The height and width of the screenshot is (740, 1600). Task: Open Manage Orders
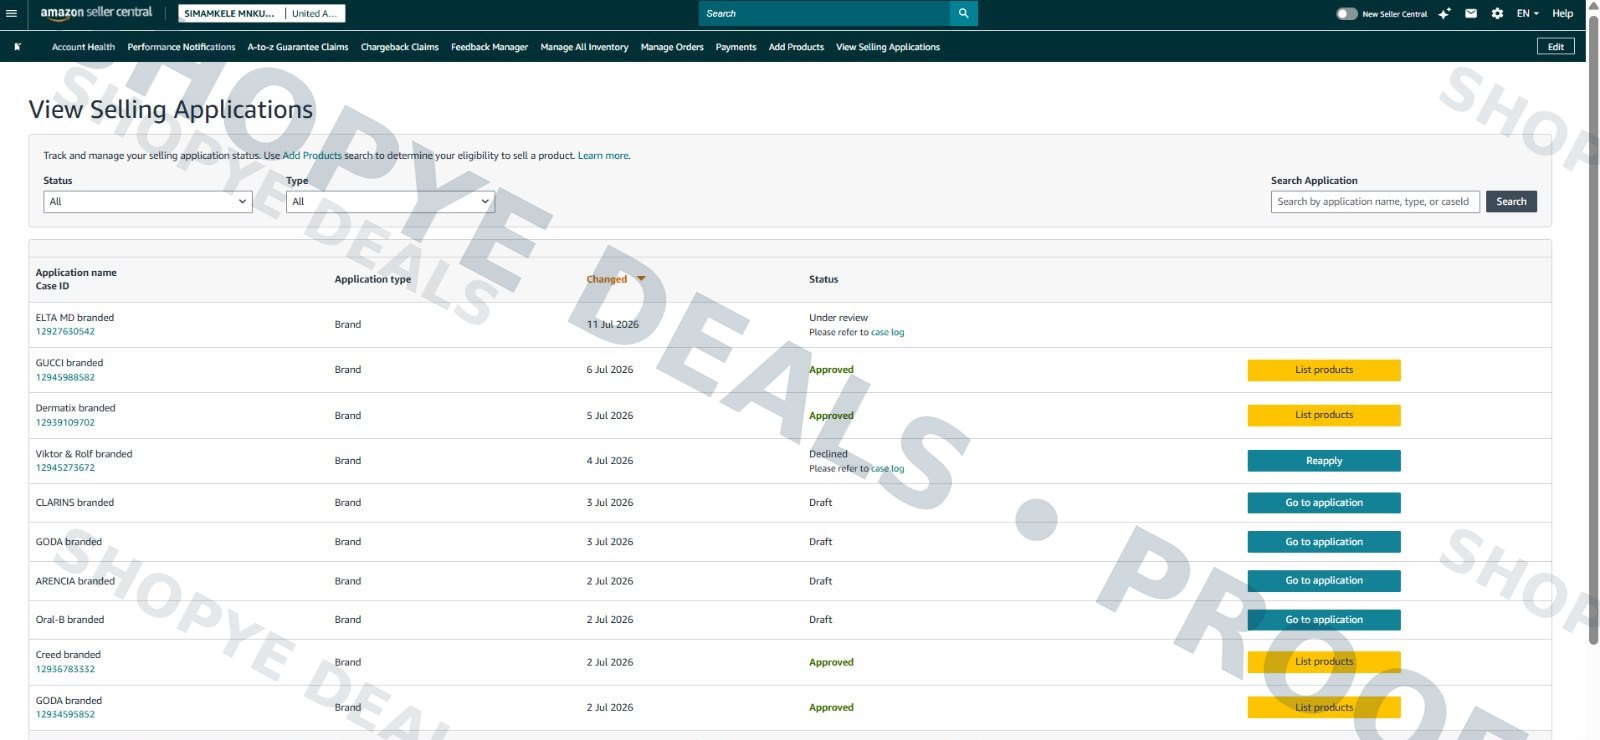click(x=672, y=47)
